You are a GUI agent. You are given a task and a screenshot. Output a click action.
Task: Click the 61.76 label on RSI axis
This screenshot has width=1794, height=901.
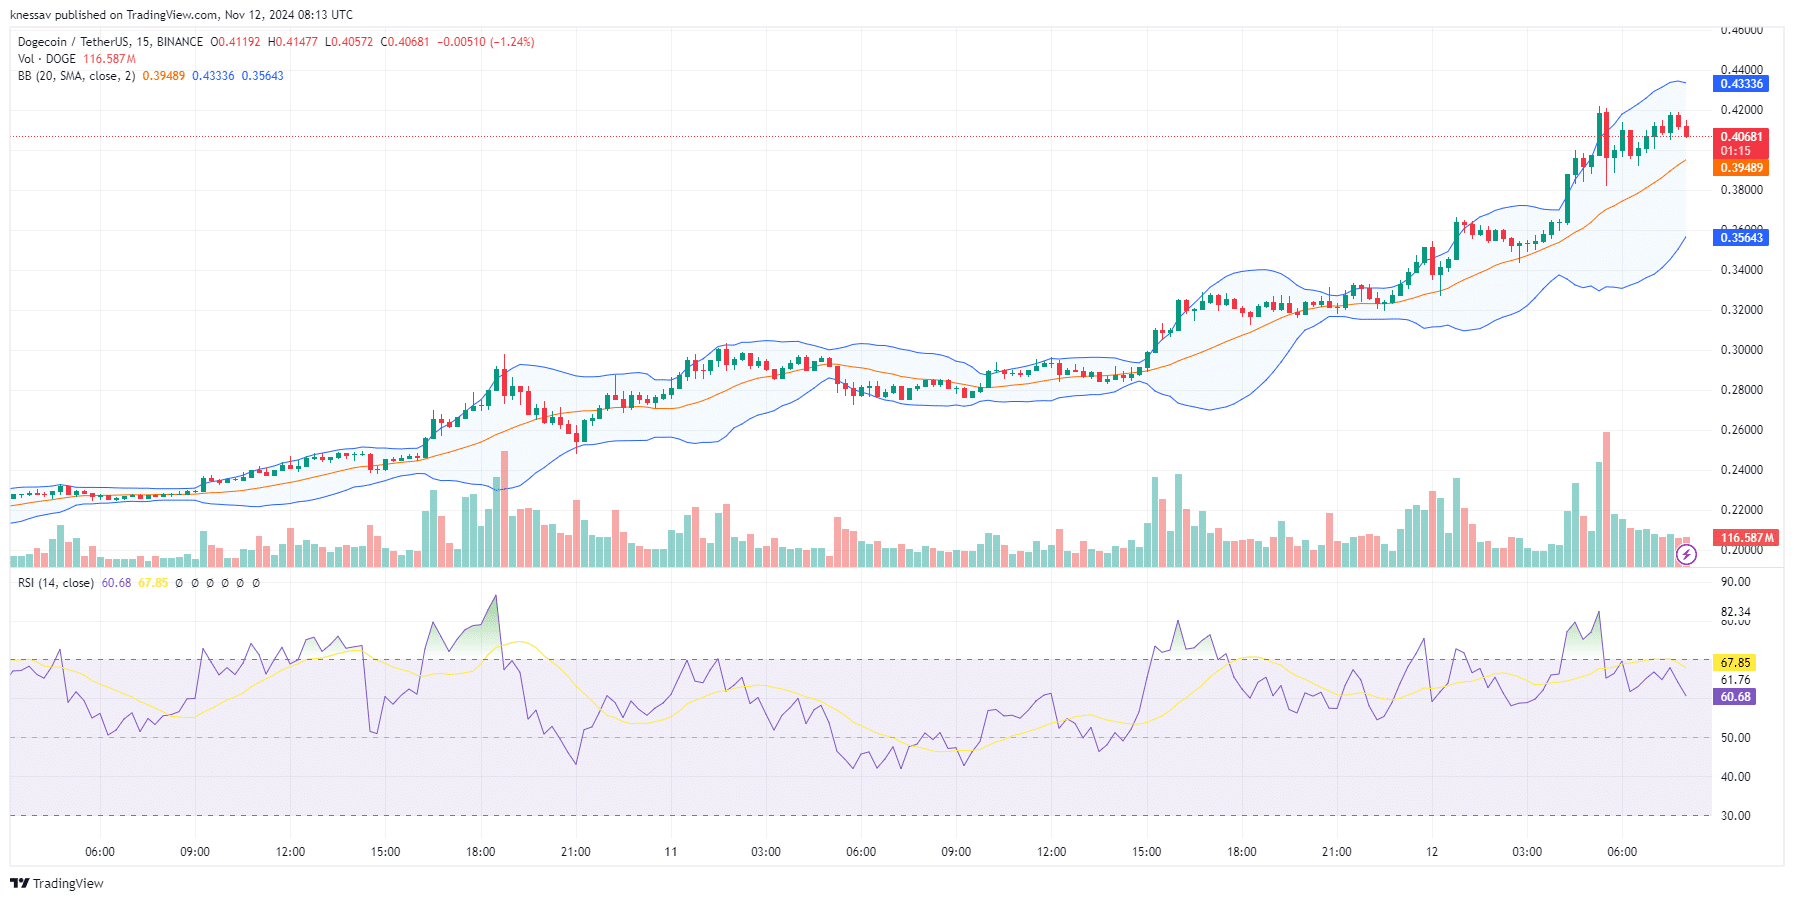coord(1735,680)
